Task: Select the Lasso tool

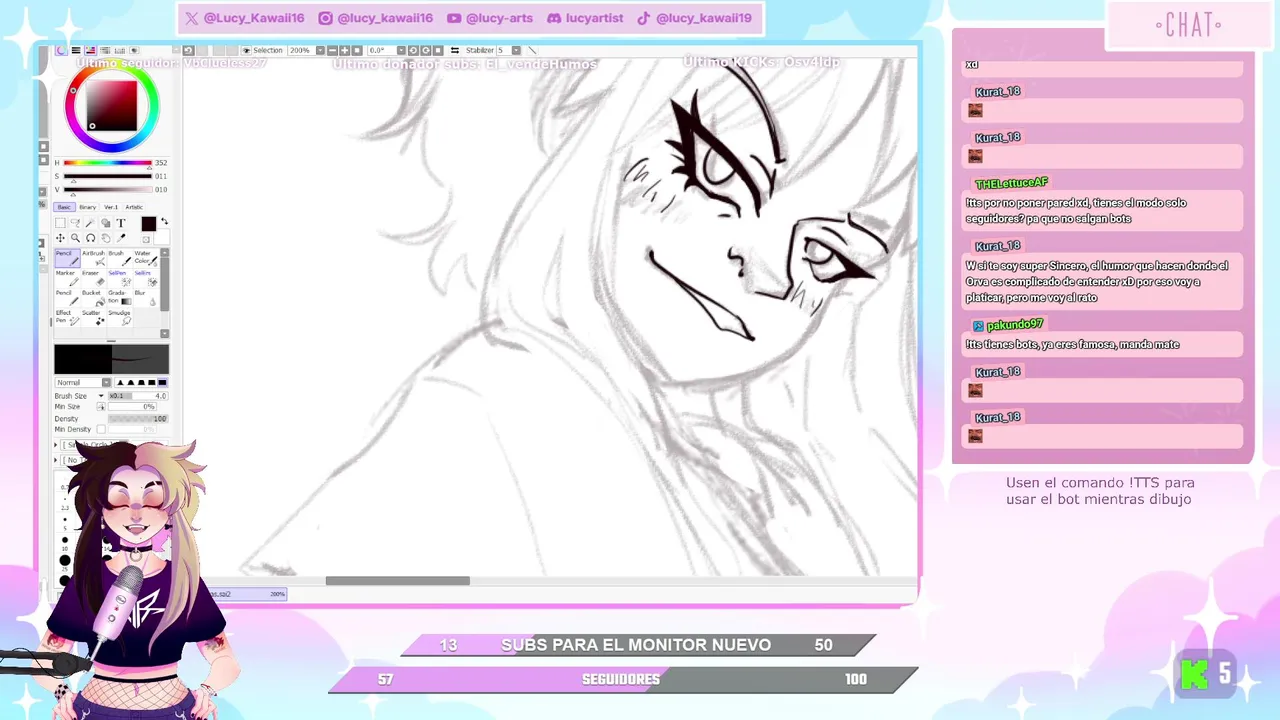Action: point(75,223)
